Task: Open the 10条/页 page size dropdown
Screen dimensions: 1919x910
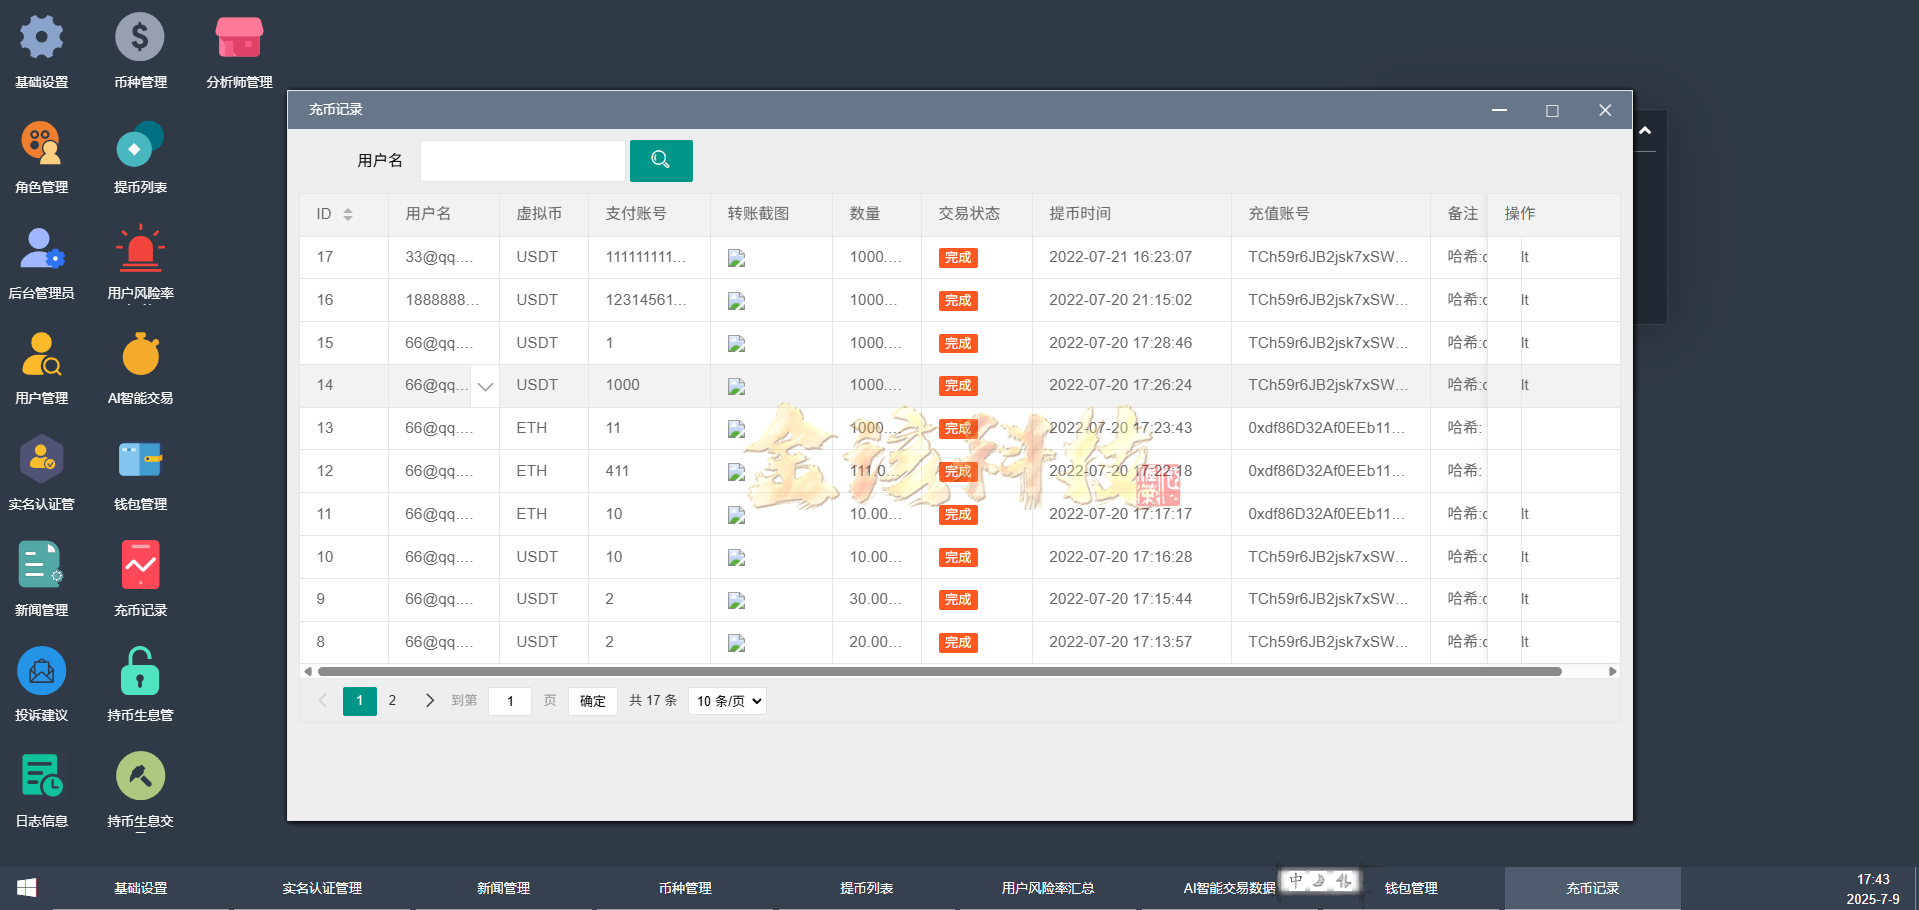Action: coord(727,701)
